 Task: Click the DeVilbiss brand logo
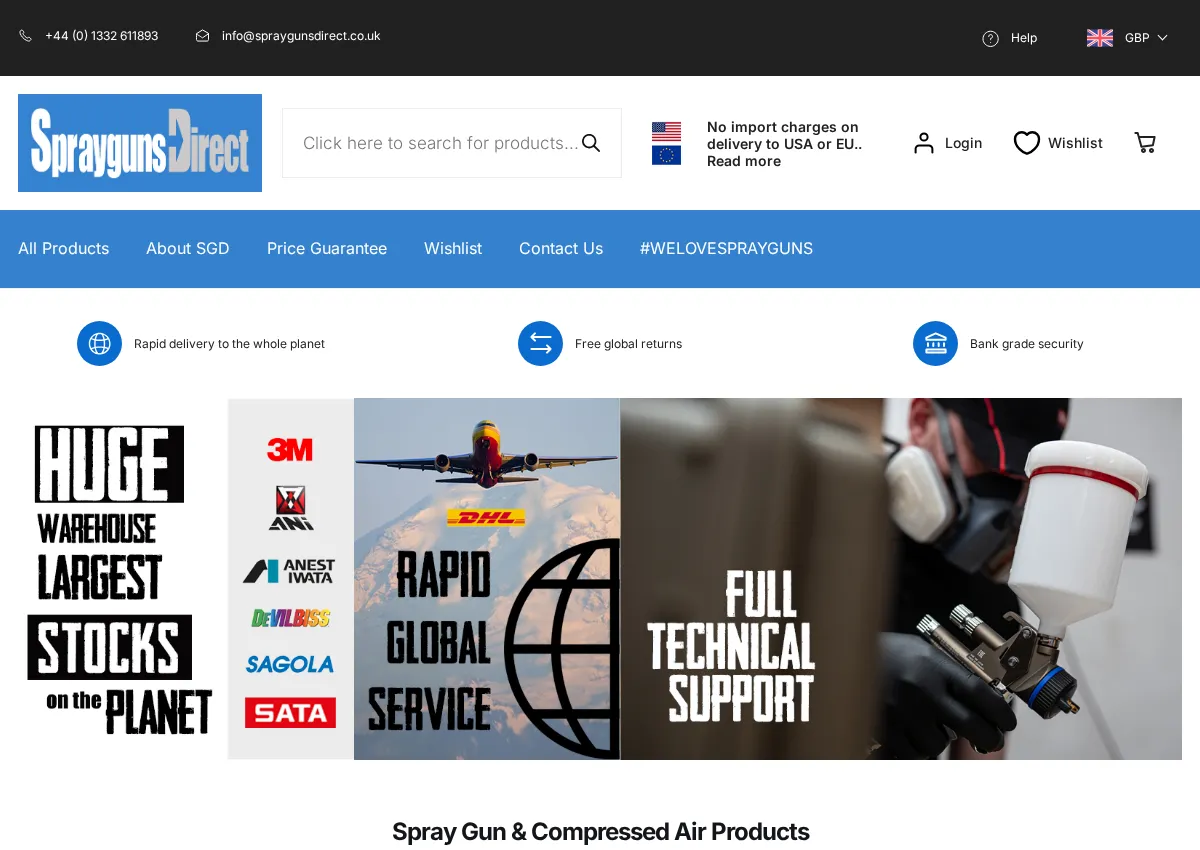click(x=290, y=618)
